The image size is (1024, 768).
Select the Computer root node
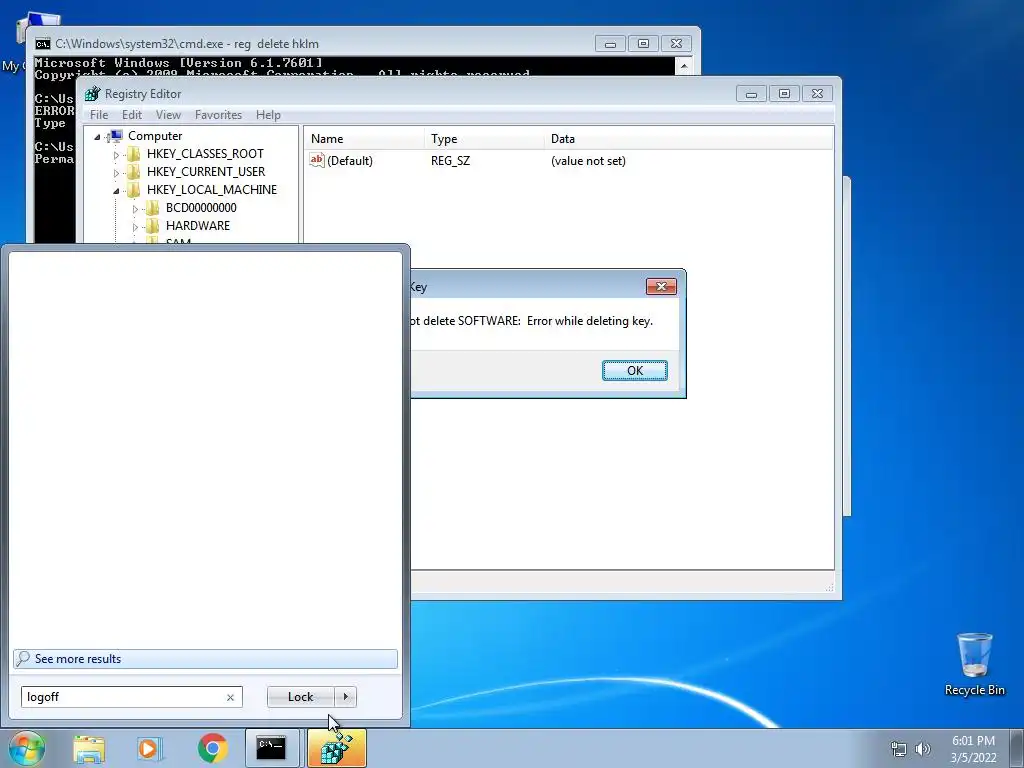coord(155,136)
